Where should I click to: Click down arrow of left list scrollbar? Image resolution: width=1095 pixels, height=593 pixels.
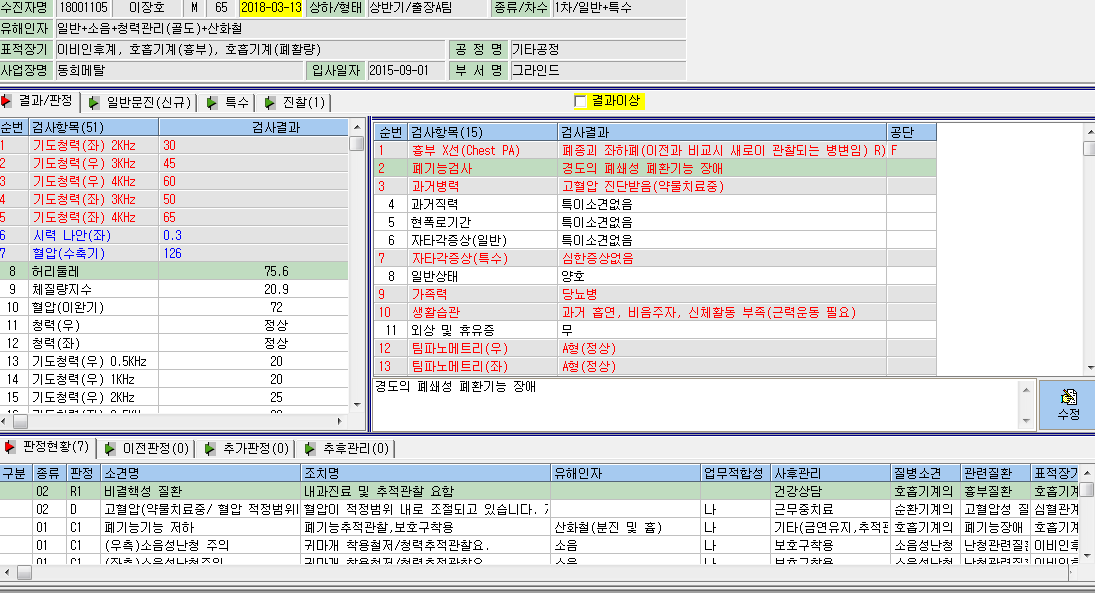[357, 404]
